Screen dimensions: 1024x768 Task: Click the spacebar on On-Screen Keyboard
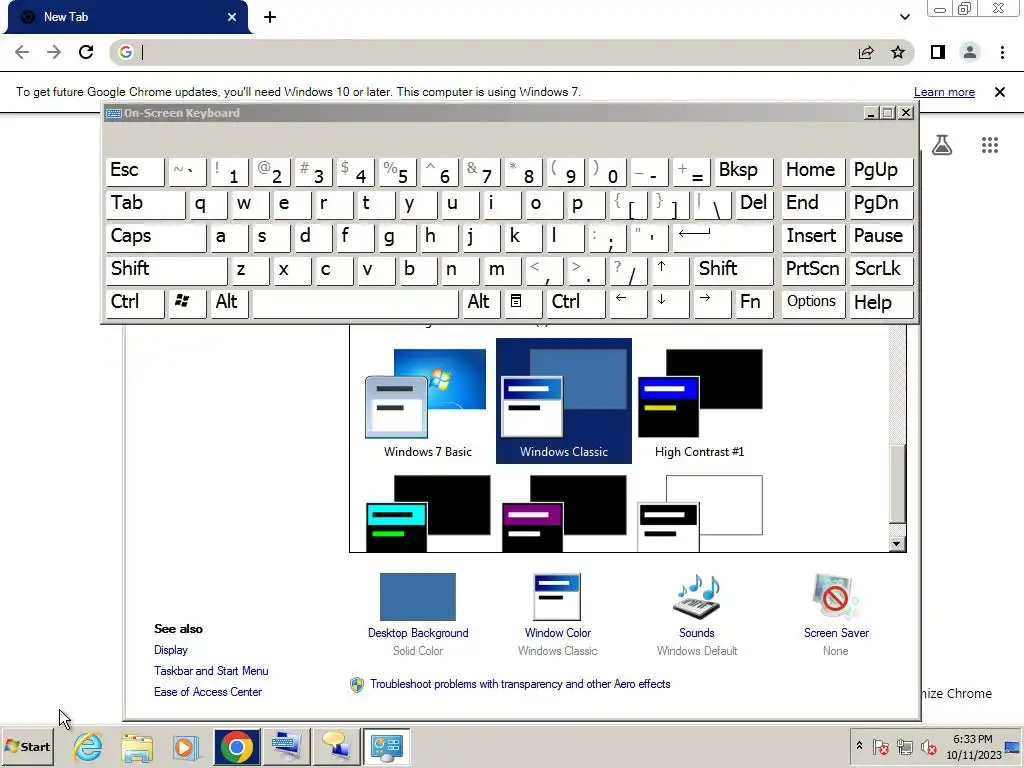click(355, 304)
